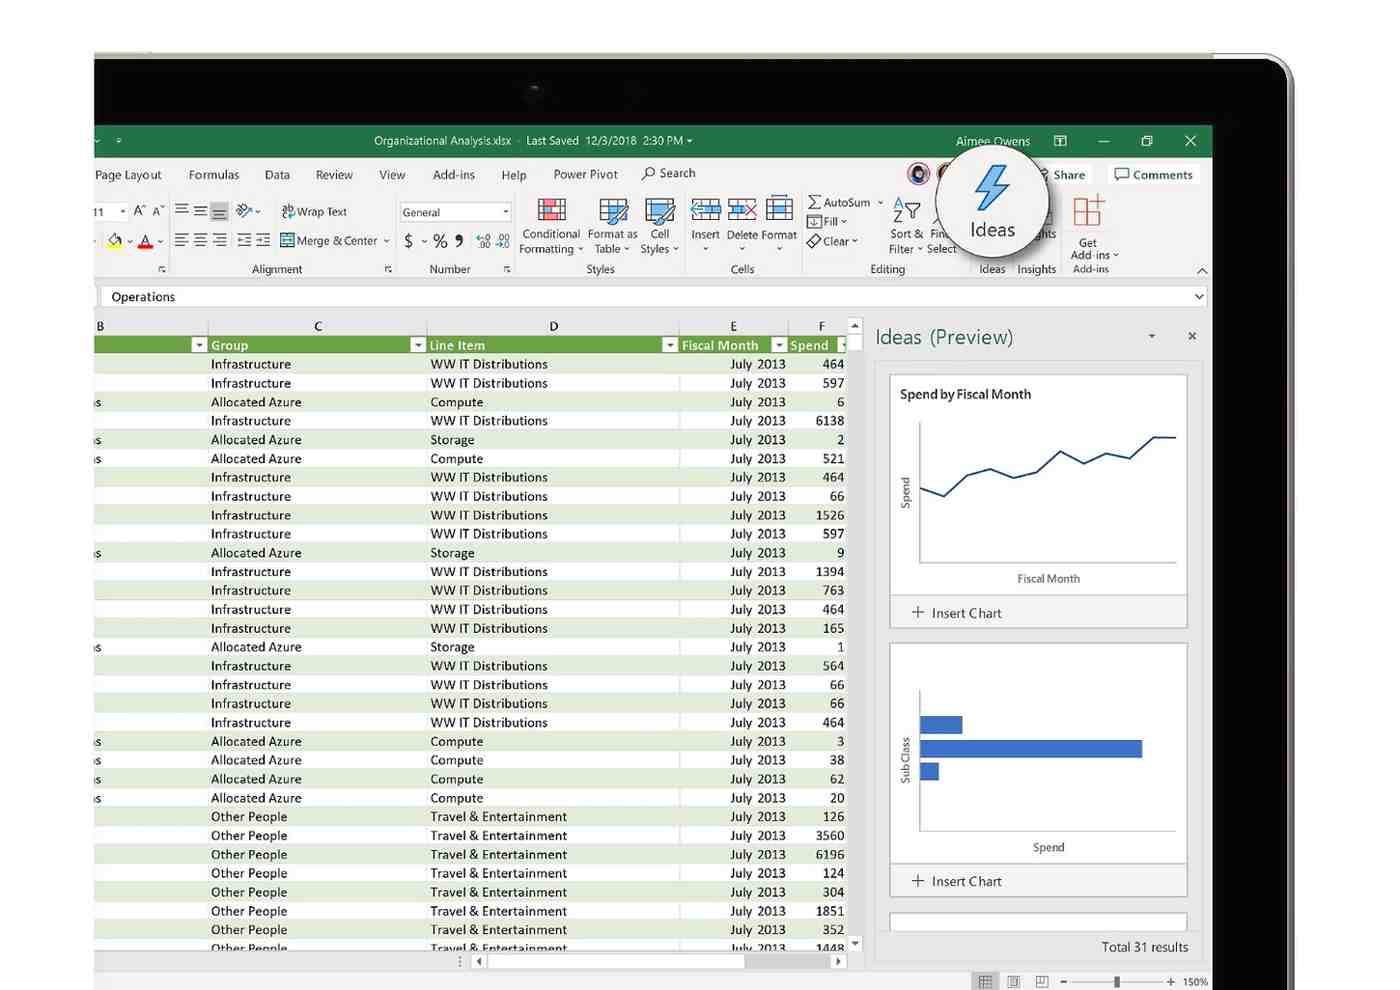Apply percent style to cells
Viewport: 1400px width, 990px height.
click(x=440, y=241)
